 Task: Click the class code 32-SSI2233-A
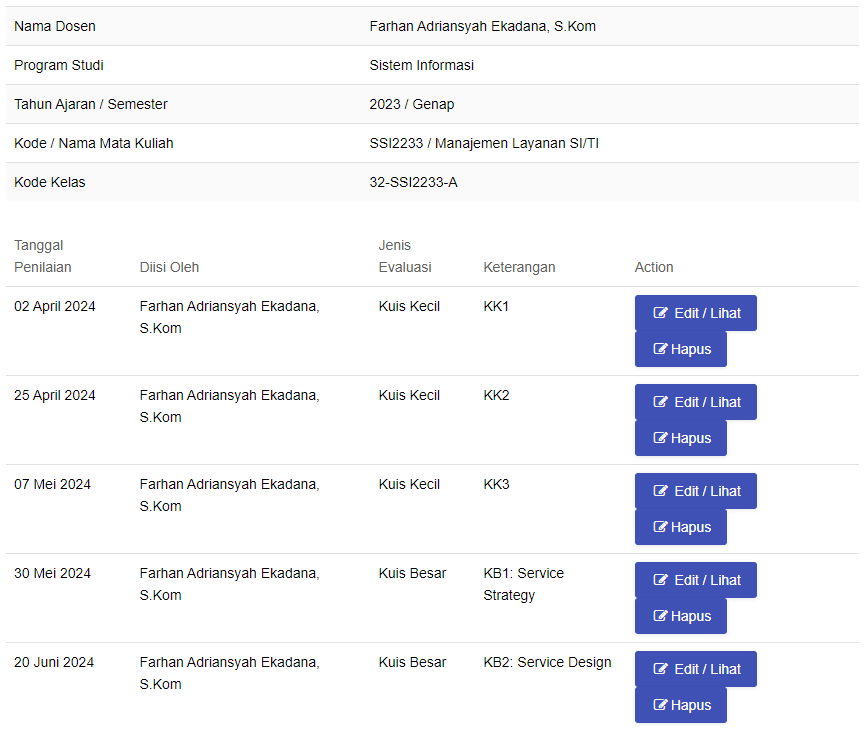coord(413,182)
